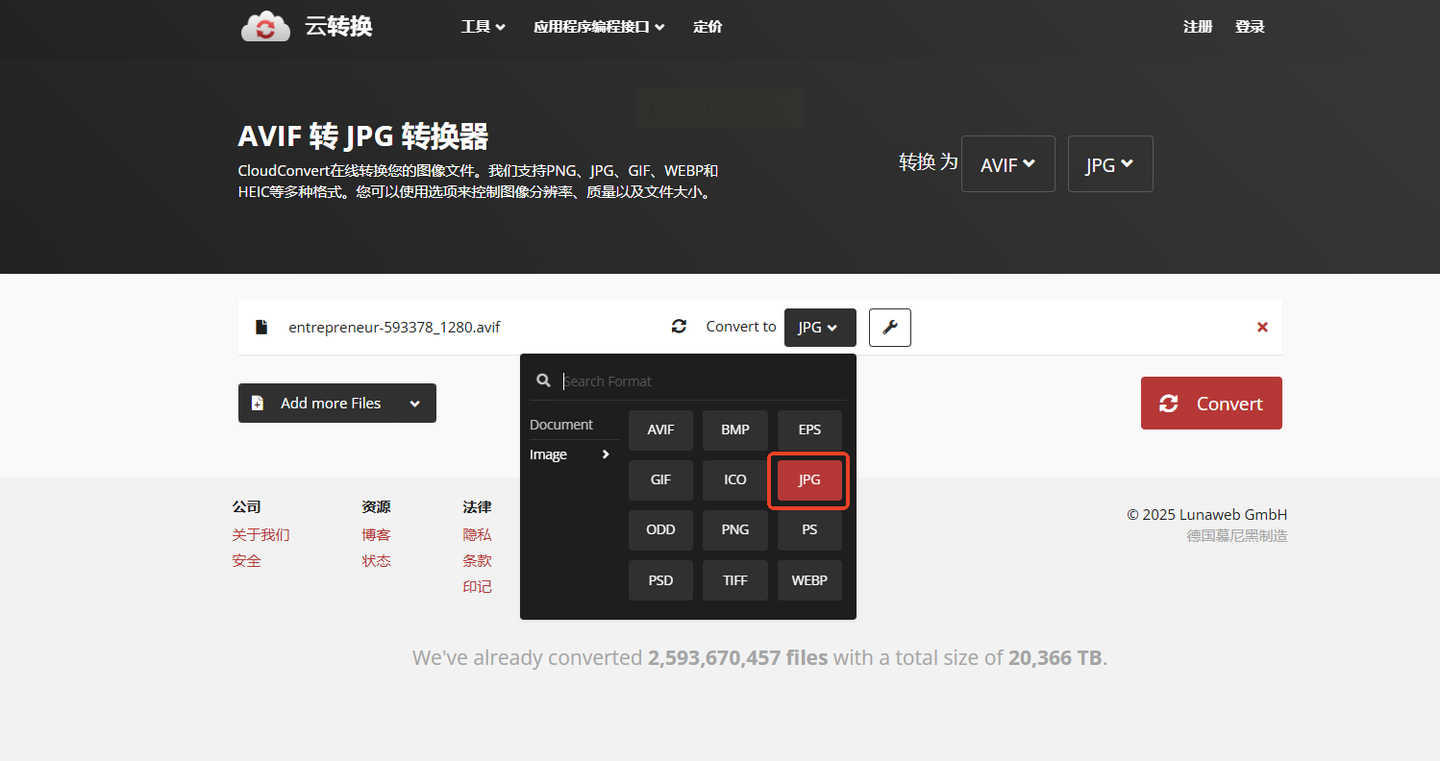Choose ODD as output format

(x=661, y=530)
